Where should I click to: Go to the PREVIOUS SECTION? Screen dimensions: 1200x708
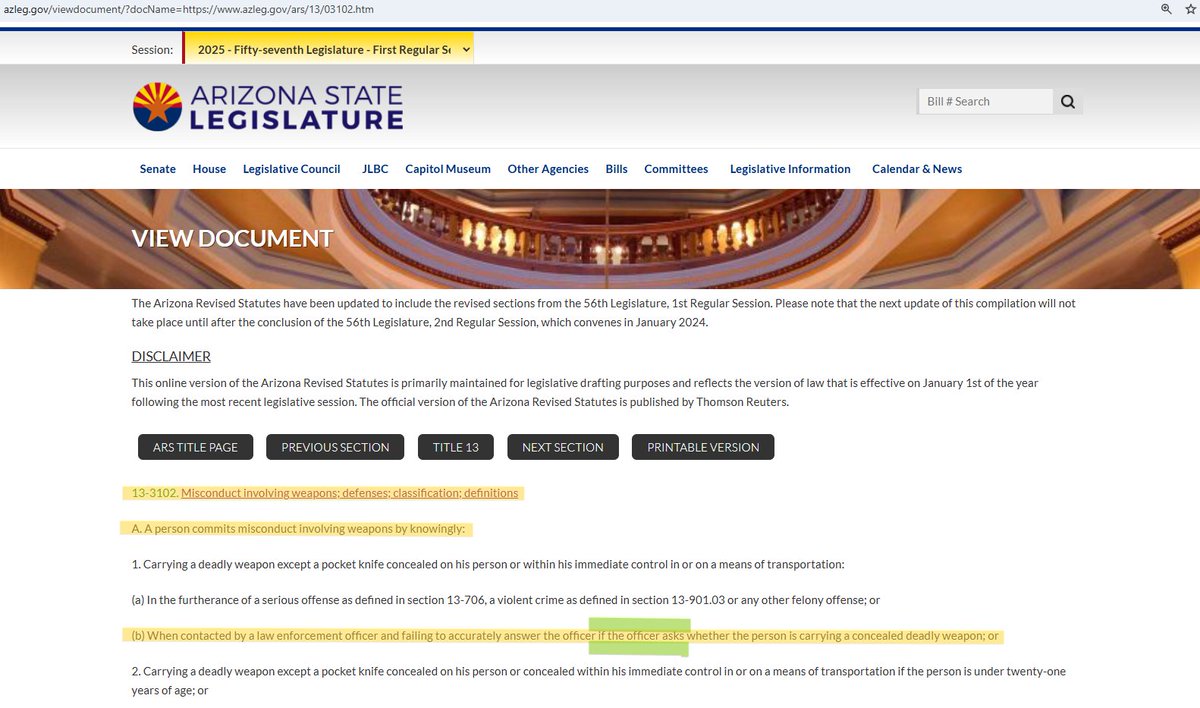pyautogui.click(x=335, y=447)
